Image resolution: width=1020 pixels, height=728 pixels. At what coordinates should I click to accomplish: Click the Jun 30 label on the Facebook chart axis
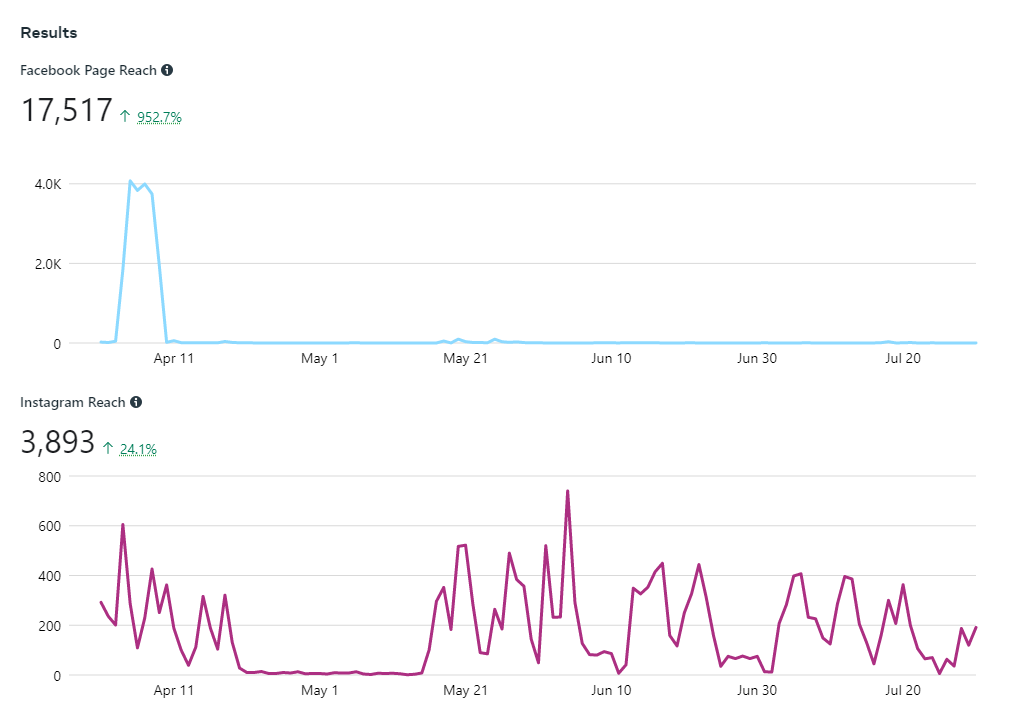pyautogui.click(x=757, y=358)
